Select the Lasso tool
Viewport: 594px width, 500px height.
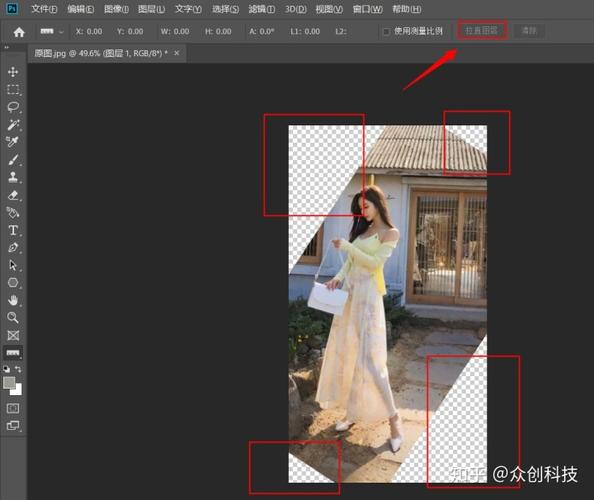[x=13, y=107]
